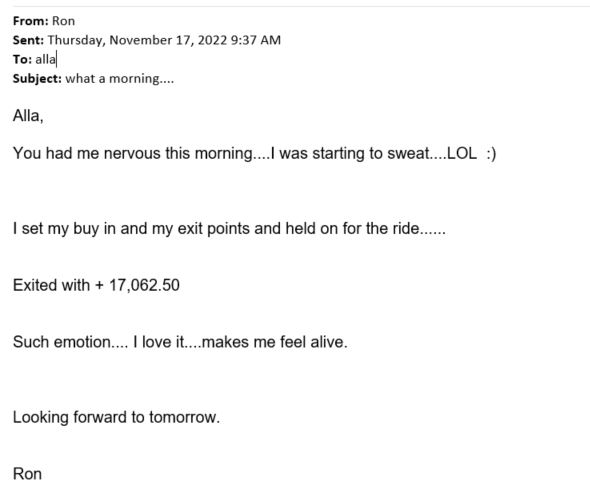The width and height of the screenshot is (590, 494).
Task: Click the sent date November 17, 2022
Action: 168,40
